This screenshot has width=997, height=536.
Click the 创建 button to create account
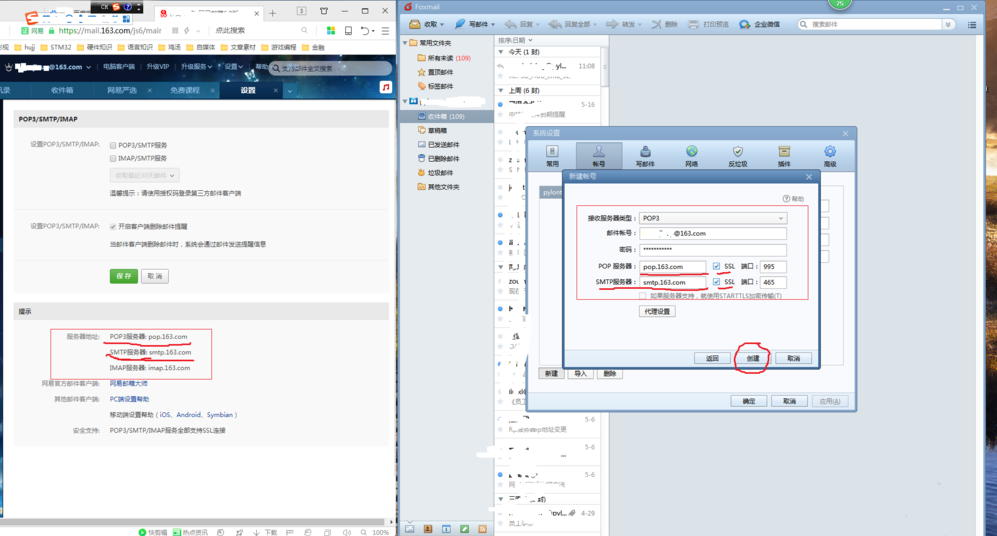(x=752, y=358)
